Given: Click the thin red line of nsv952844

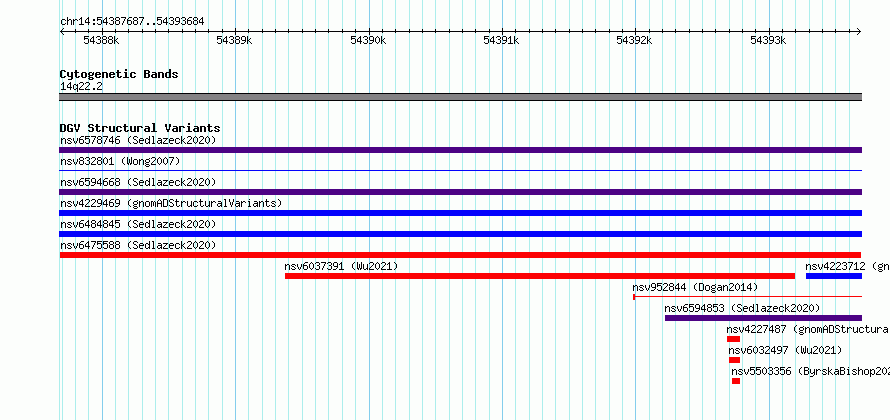Looking at the screenshot, I should click(x=748, y=296).
